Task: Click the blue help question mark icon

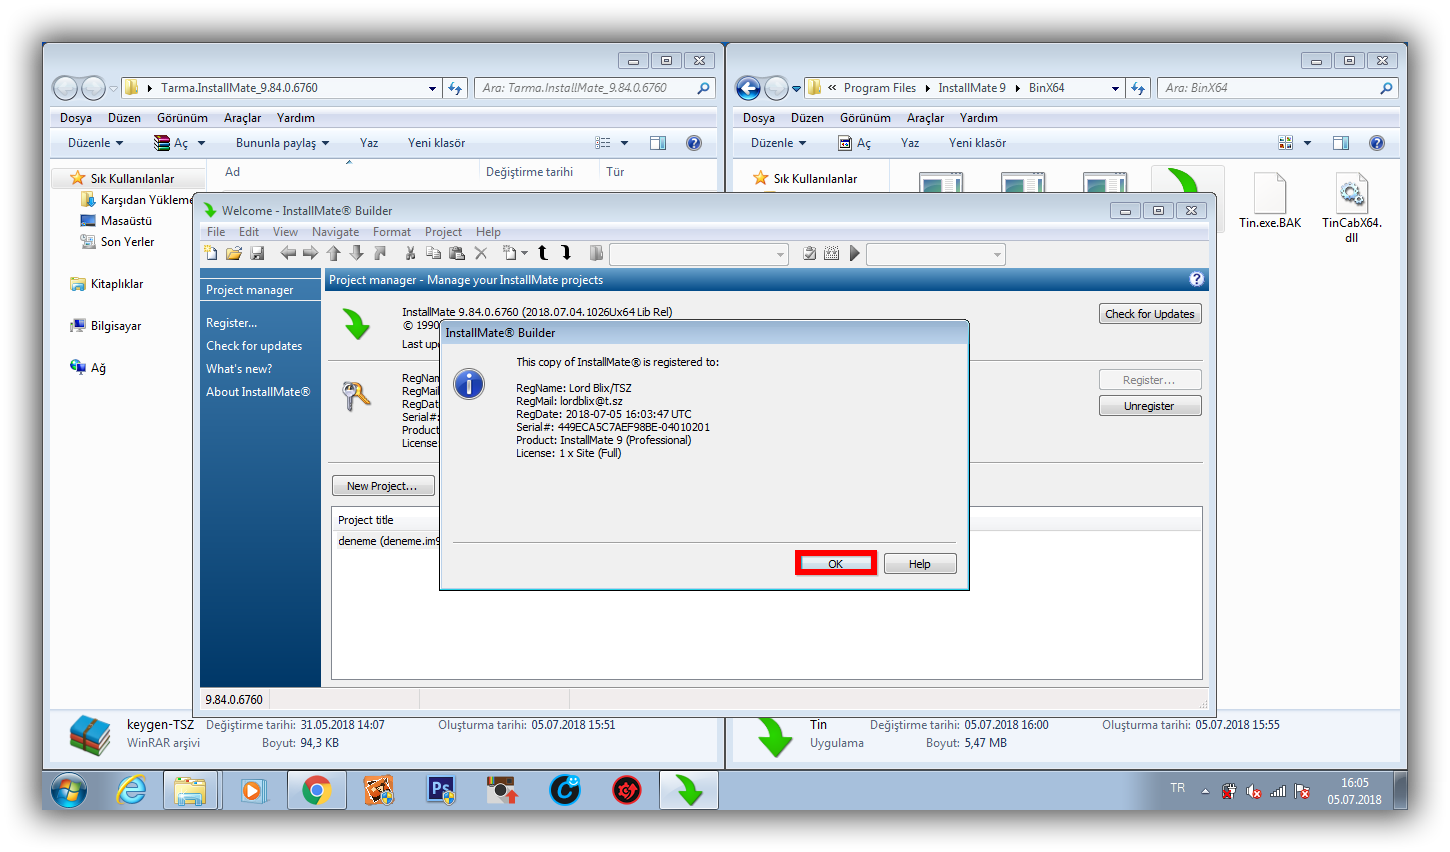Action: 1196,279
